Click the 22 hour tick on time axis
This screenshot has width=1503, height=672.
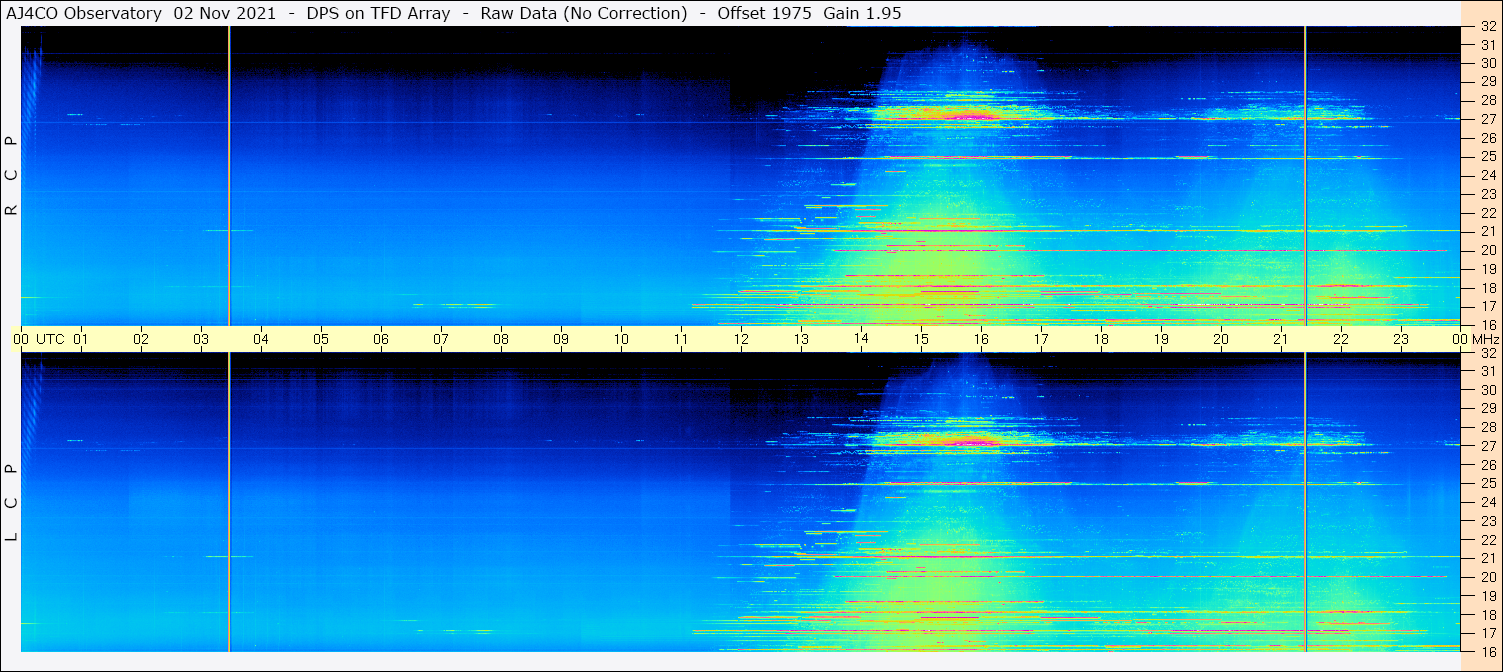click(x=1341, y=339)
